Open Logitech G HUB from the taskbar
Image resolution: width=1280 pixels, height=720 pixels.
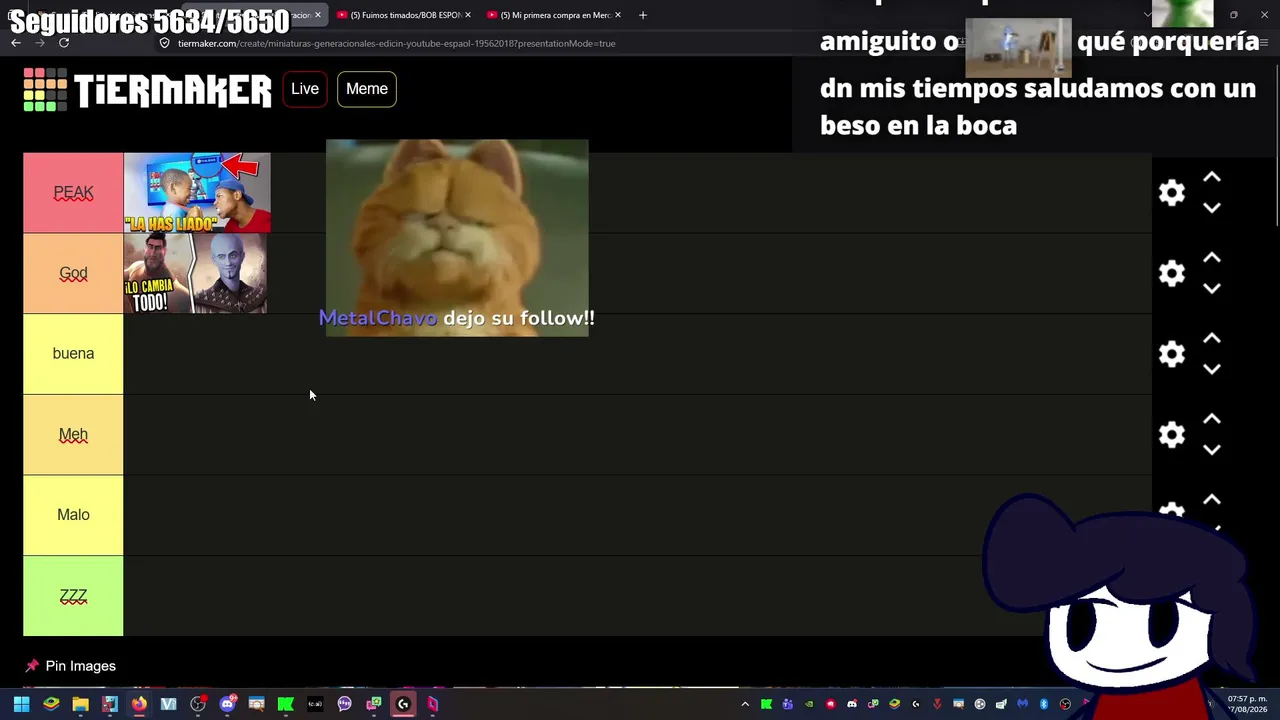(403, 704)
